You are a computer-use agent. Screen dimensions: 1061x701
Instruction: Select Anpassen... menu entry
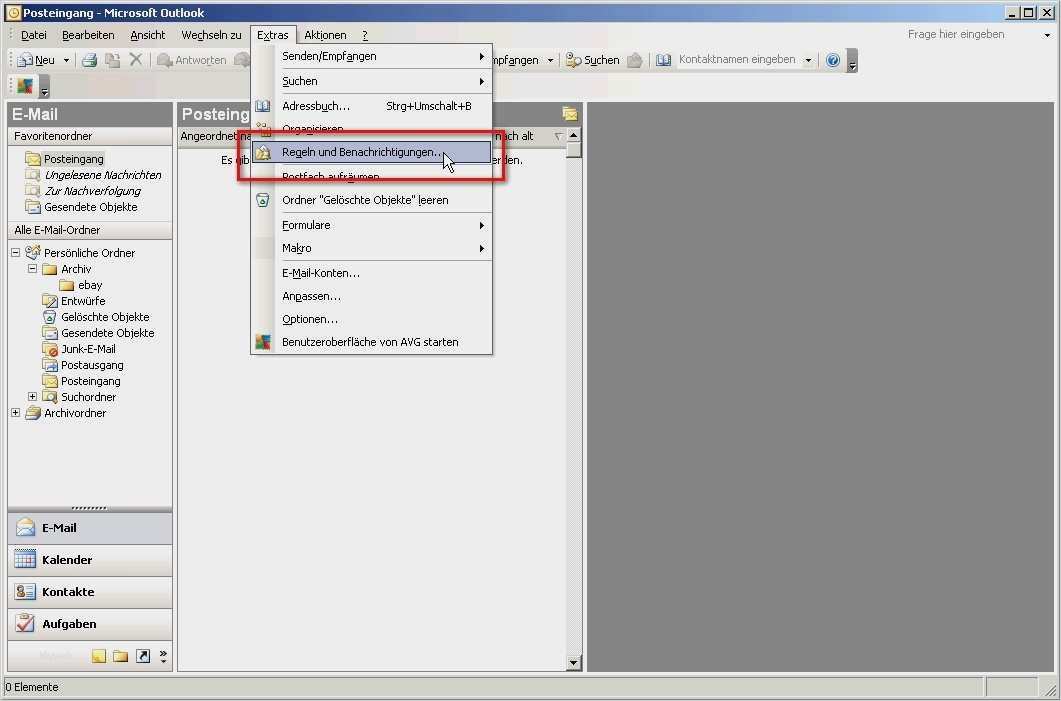[x=371, y=296]
